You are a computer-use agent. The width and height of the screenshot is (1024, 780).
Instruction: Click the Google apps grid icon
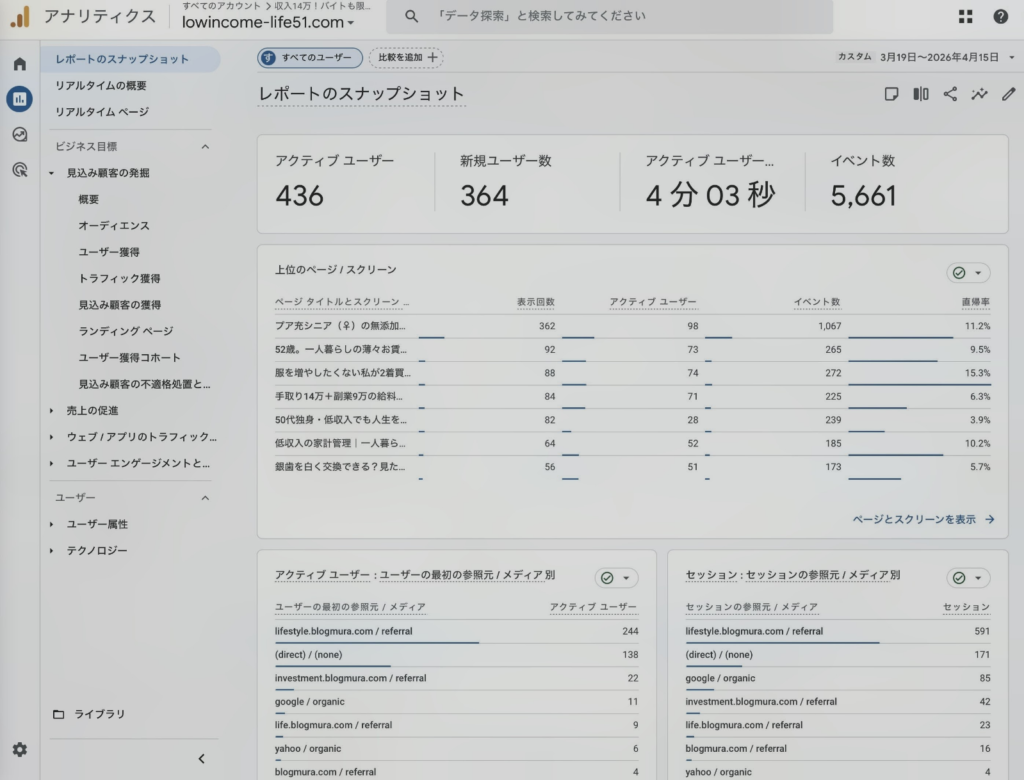[x=965, y=17]
